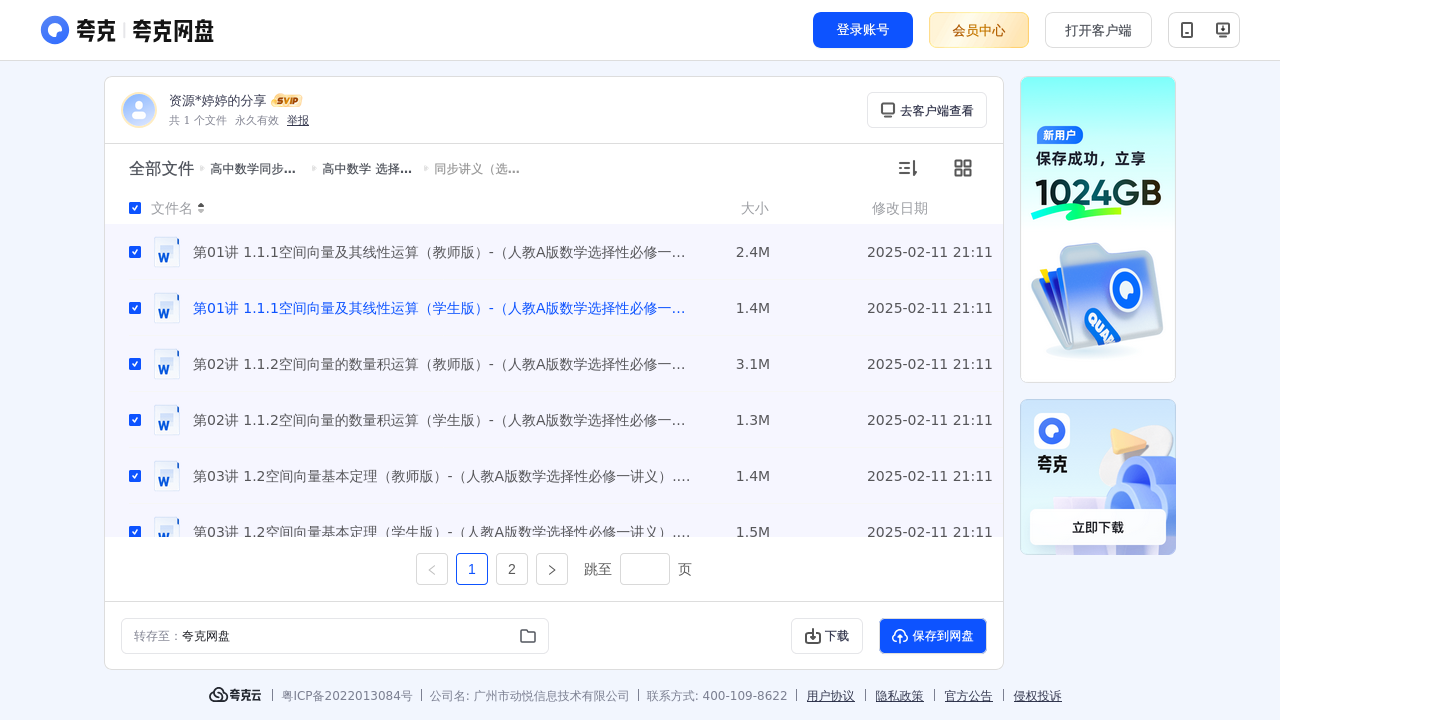Viewport: 1452px width, 720px height.
Task: Select page 1 in pagination
Action: (472, 569)
